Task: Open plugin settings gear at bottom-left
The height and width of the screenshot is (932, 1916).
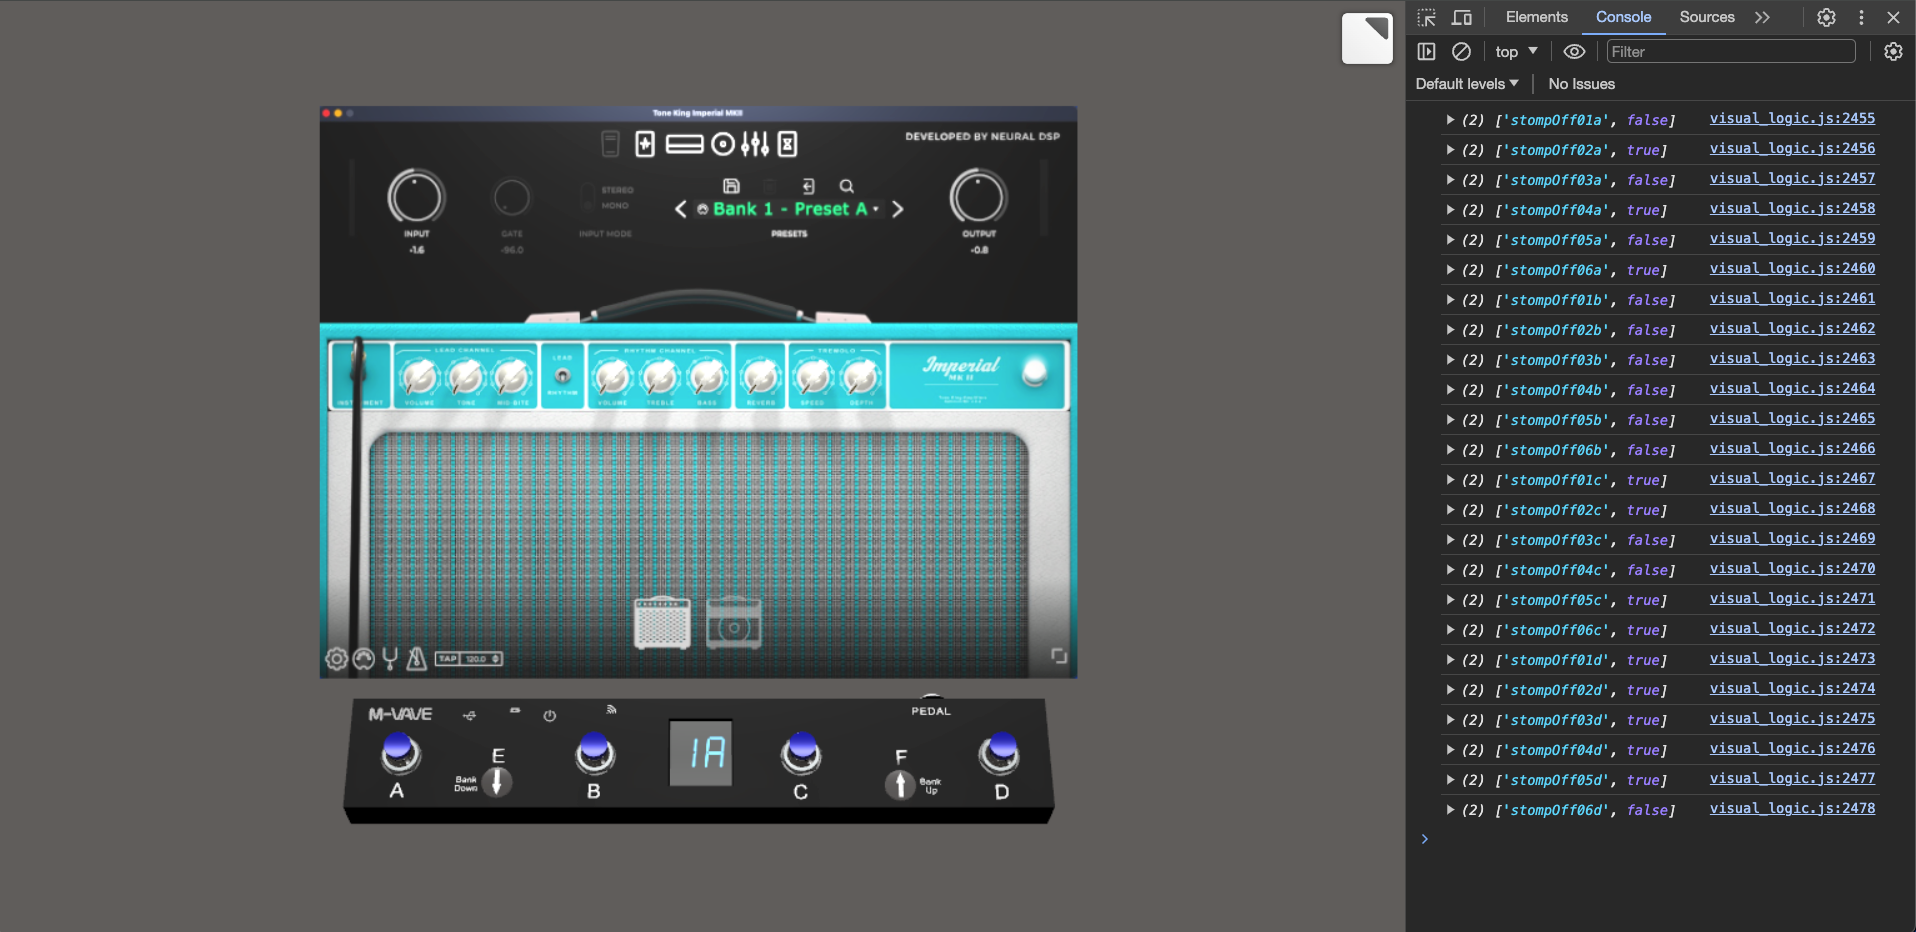Action: point(337,659)
